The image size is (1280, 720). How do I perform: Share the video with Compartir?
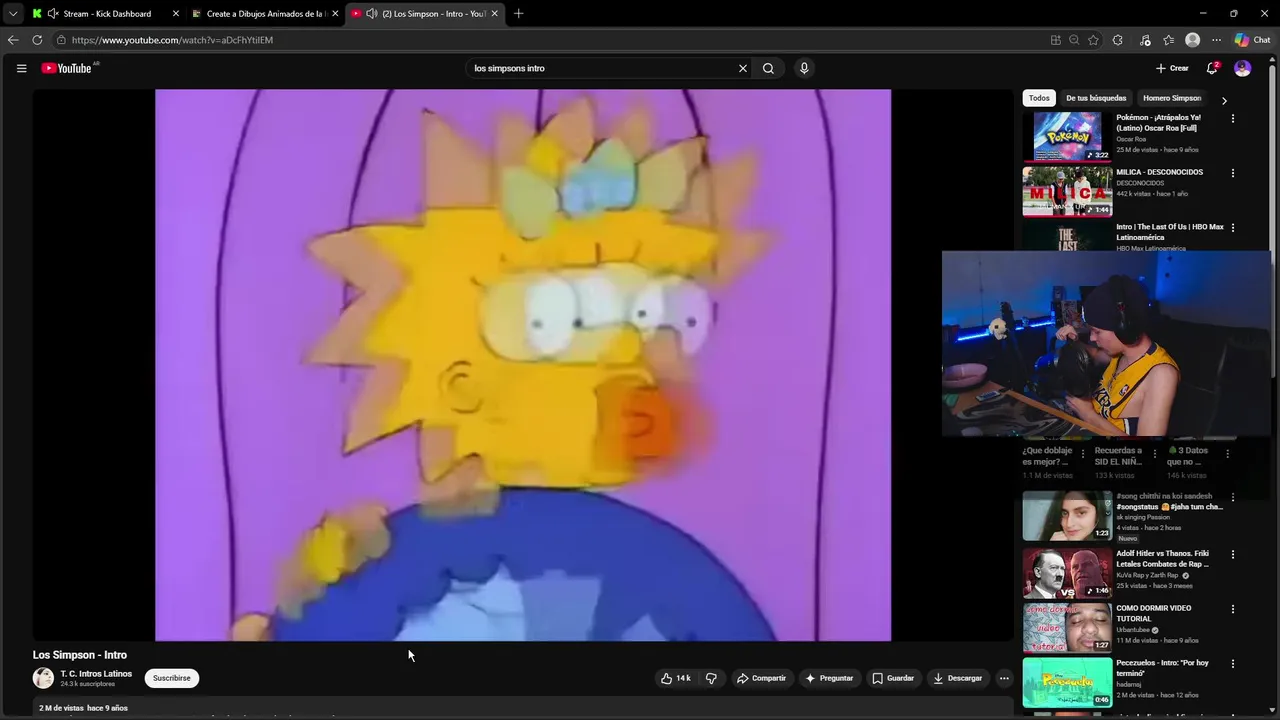pos(762,678)
